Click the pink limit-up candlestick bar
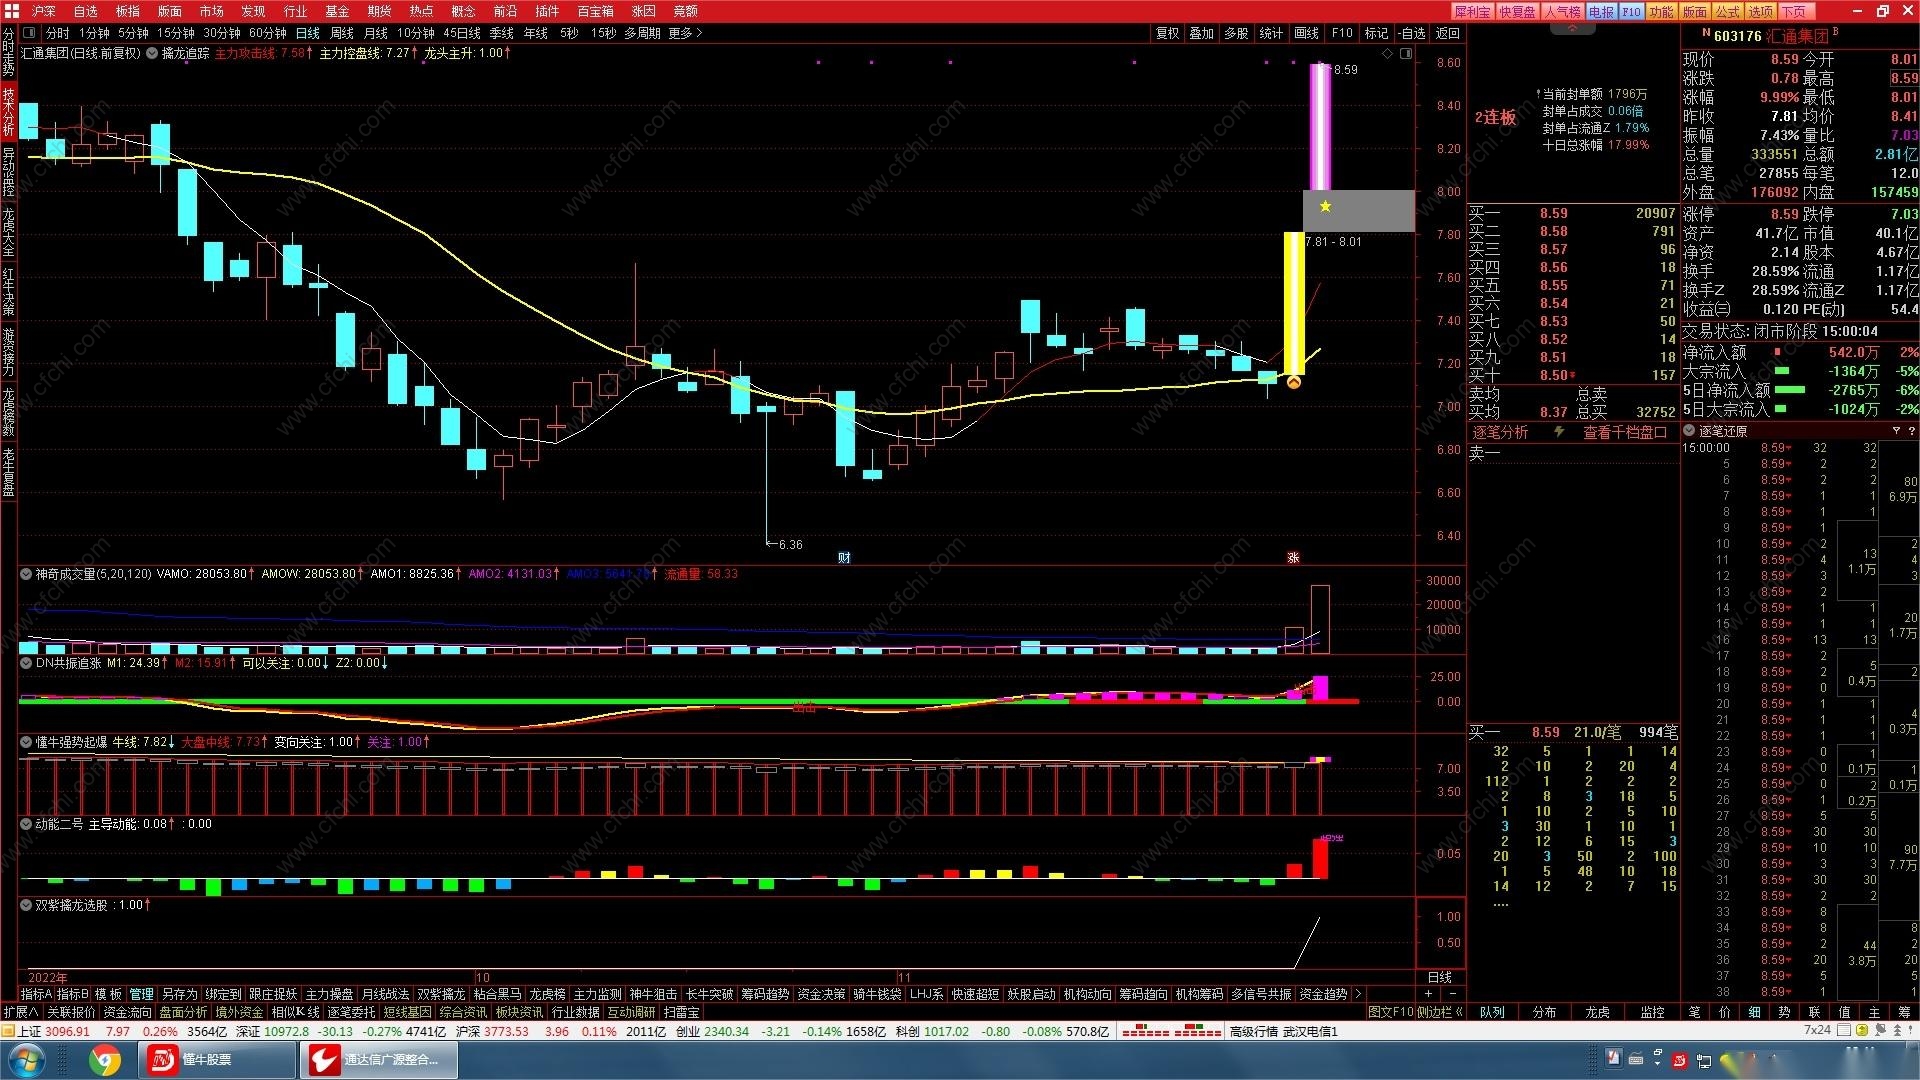 1320,125
